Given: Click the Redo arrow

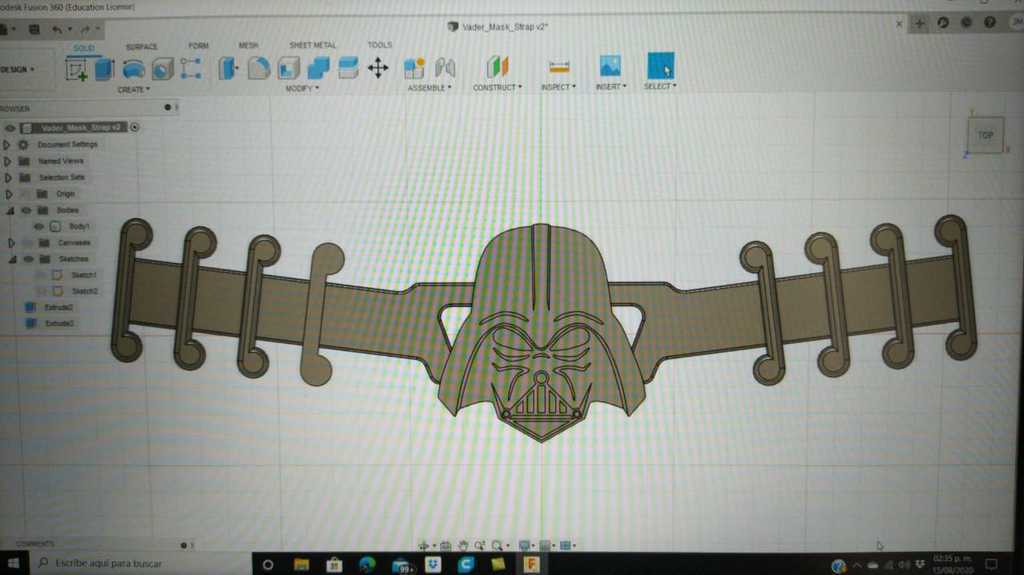Looking at the screenshot, I should 84,29.
